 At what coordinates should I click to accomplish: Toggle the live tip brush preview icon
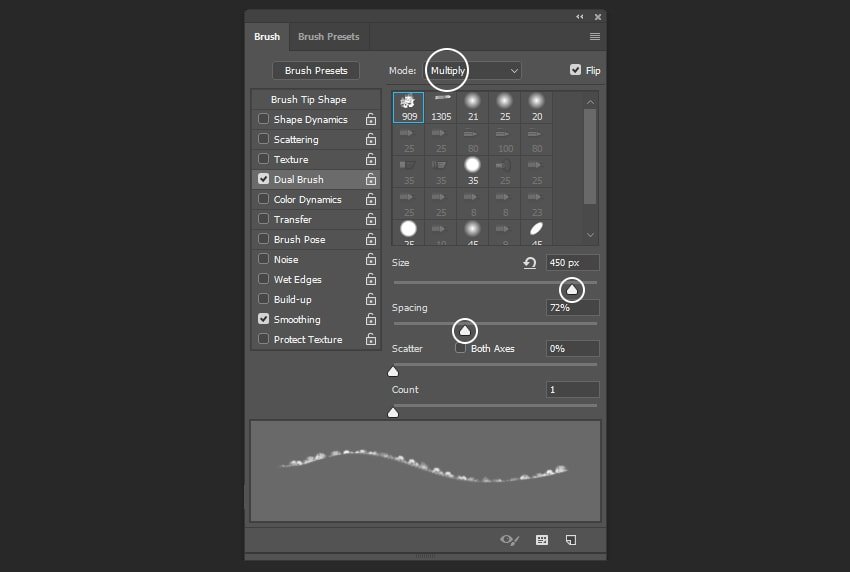510,540
